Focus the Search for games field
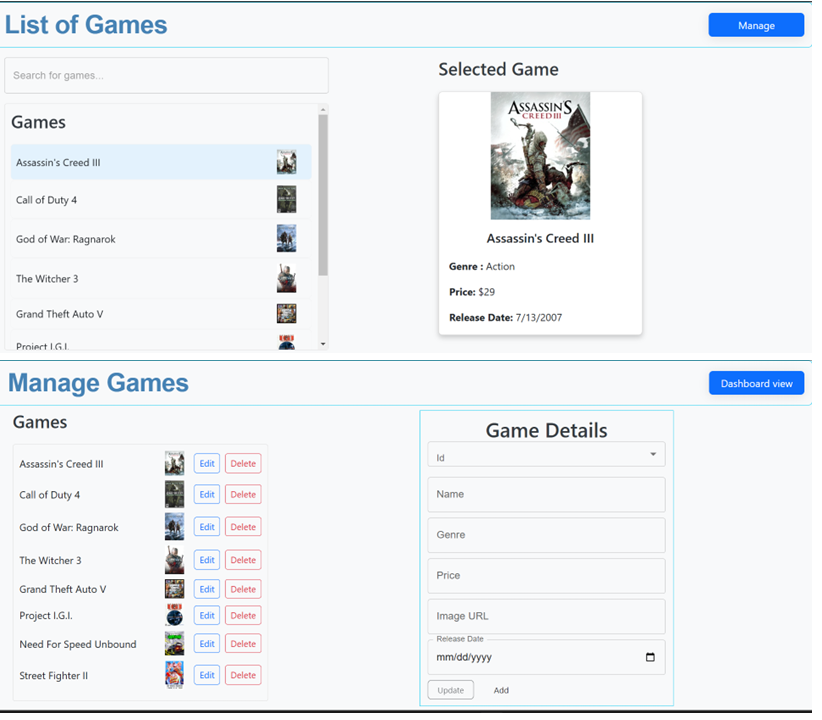Image resolution: width=822 pixels, height=720 pixels. [166, 76]
